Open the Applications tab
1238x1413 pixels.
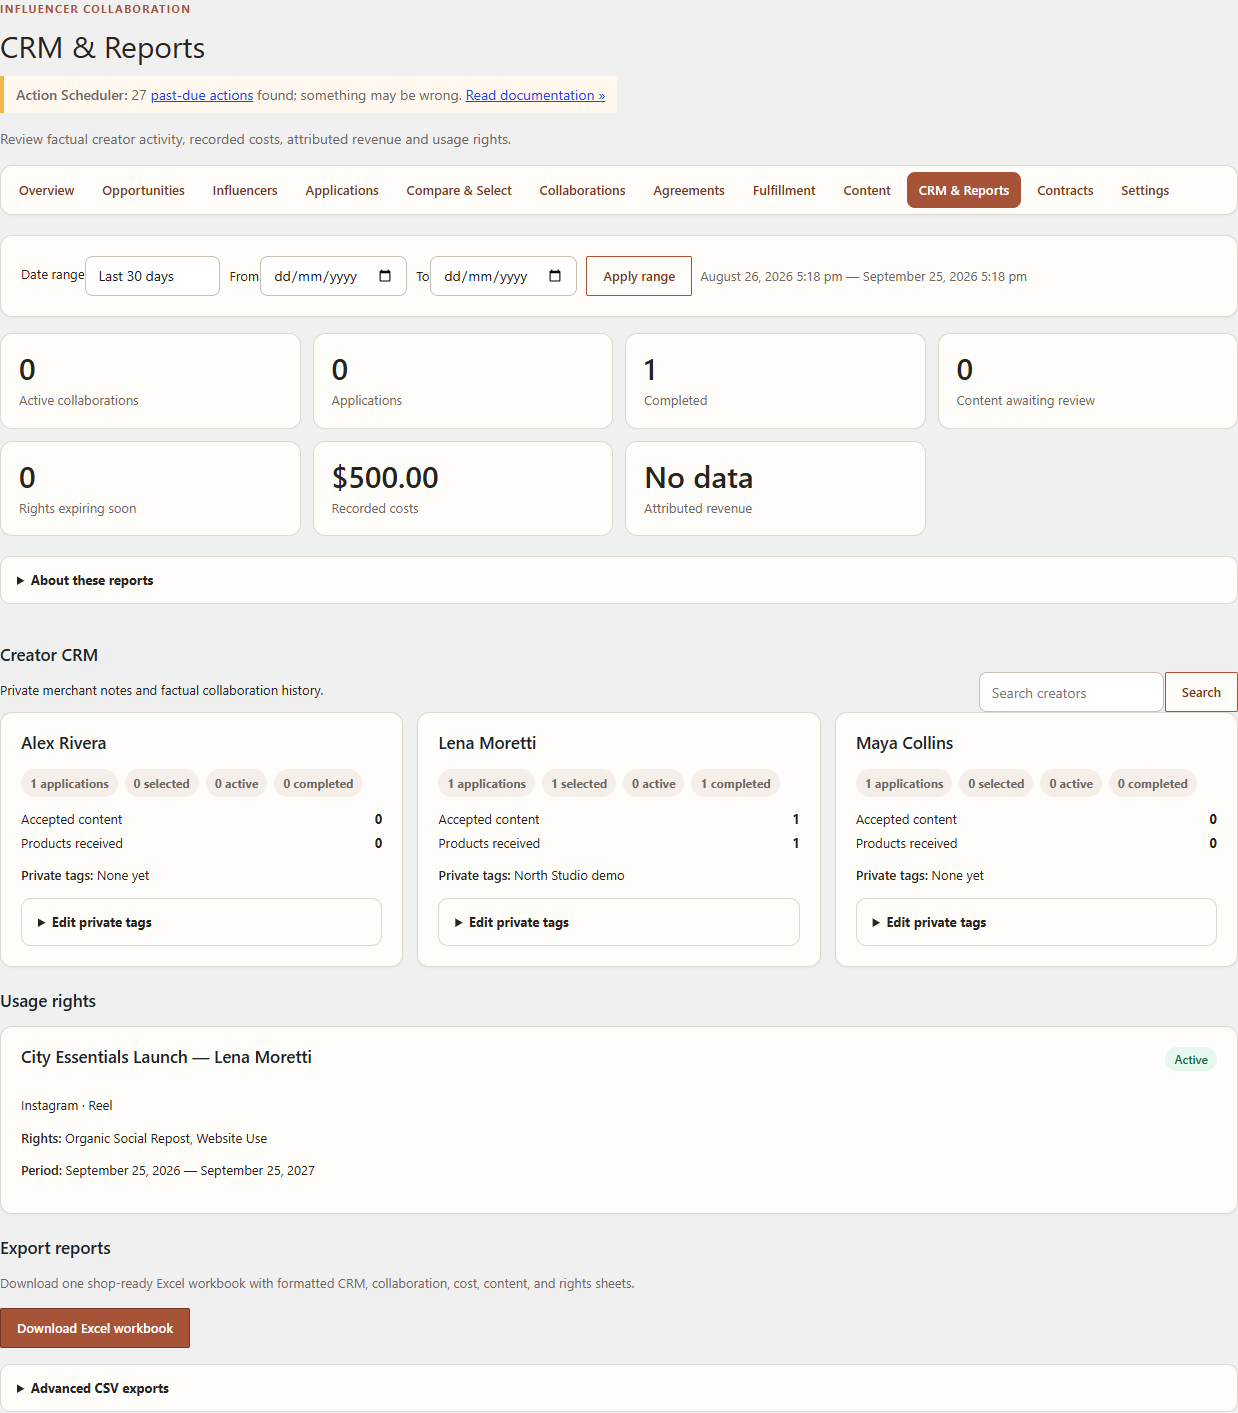342,190
